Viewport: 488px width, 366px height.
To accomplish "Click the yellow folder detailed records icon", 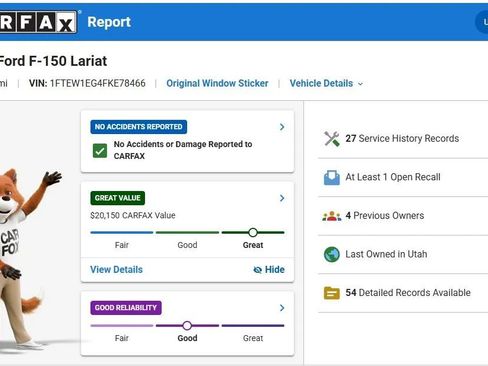I will coord(332,293).
